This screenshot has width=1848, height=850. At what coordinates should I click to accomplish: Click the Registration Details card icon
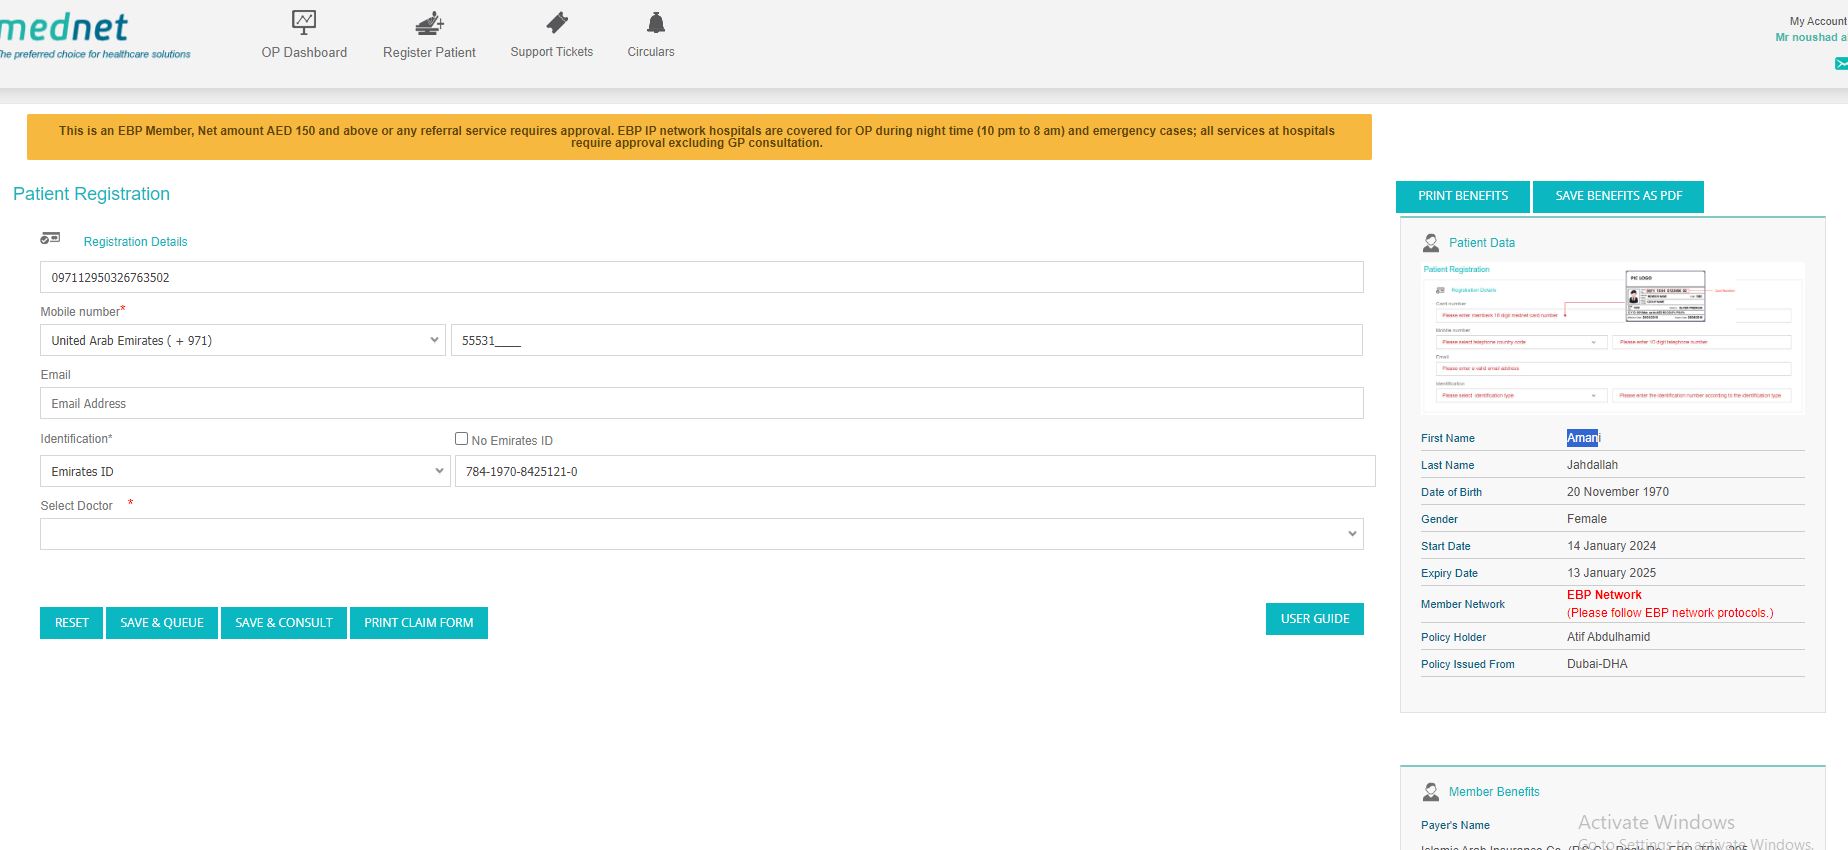tap(50, 238)
